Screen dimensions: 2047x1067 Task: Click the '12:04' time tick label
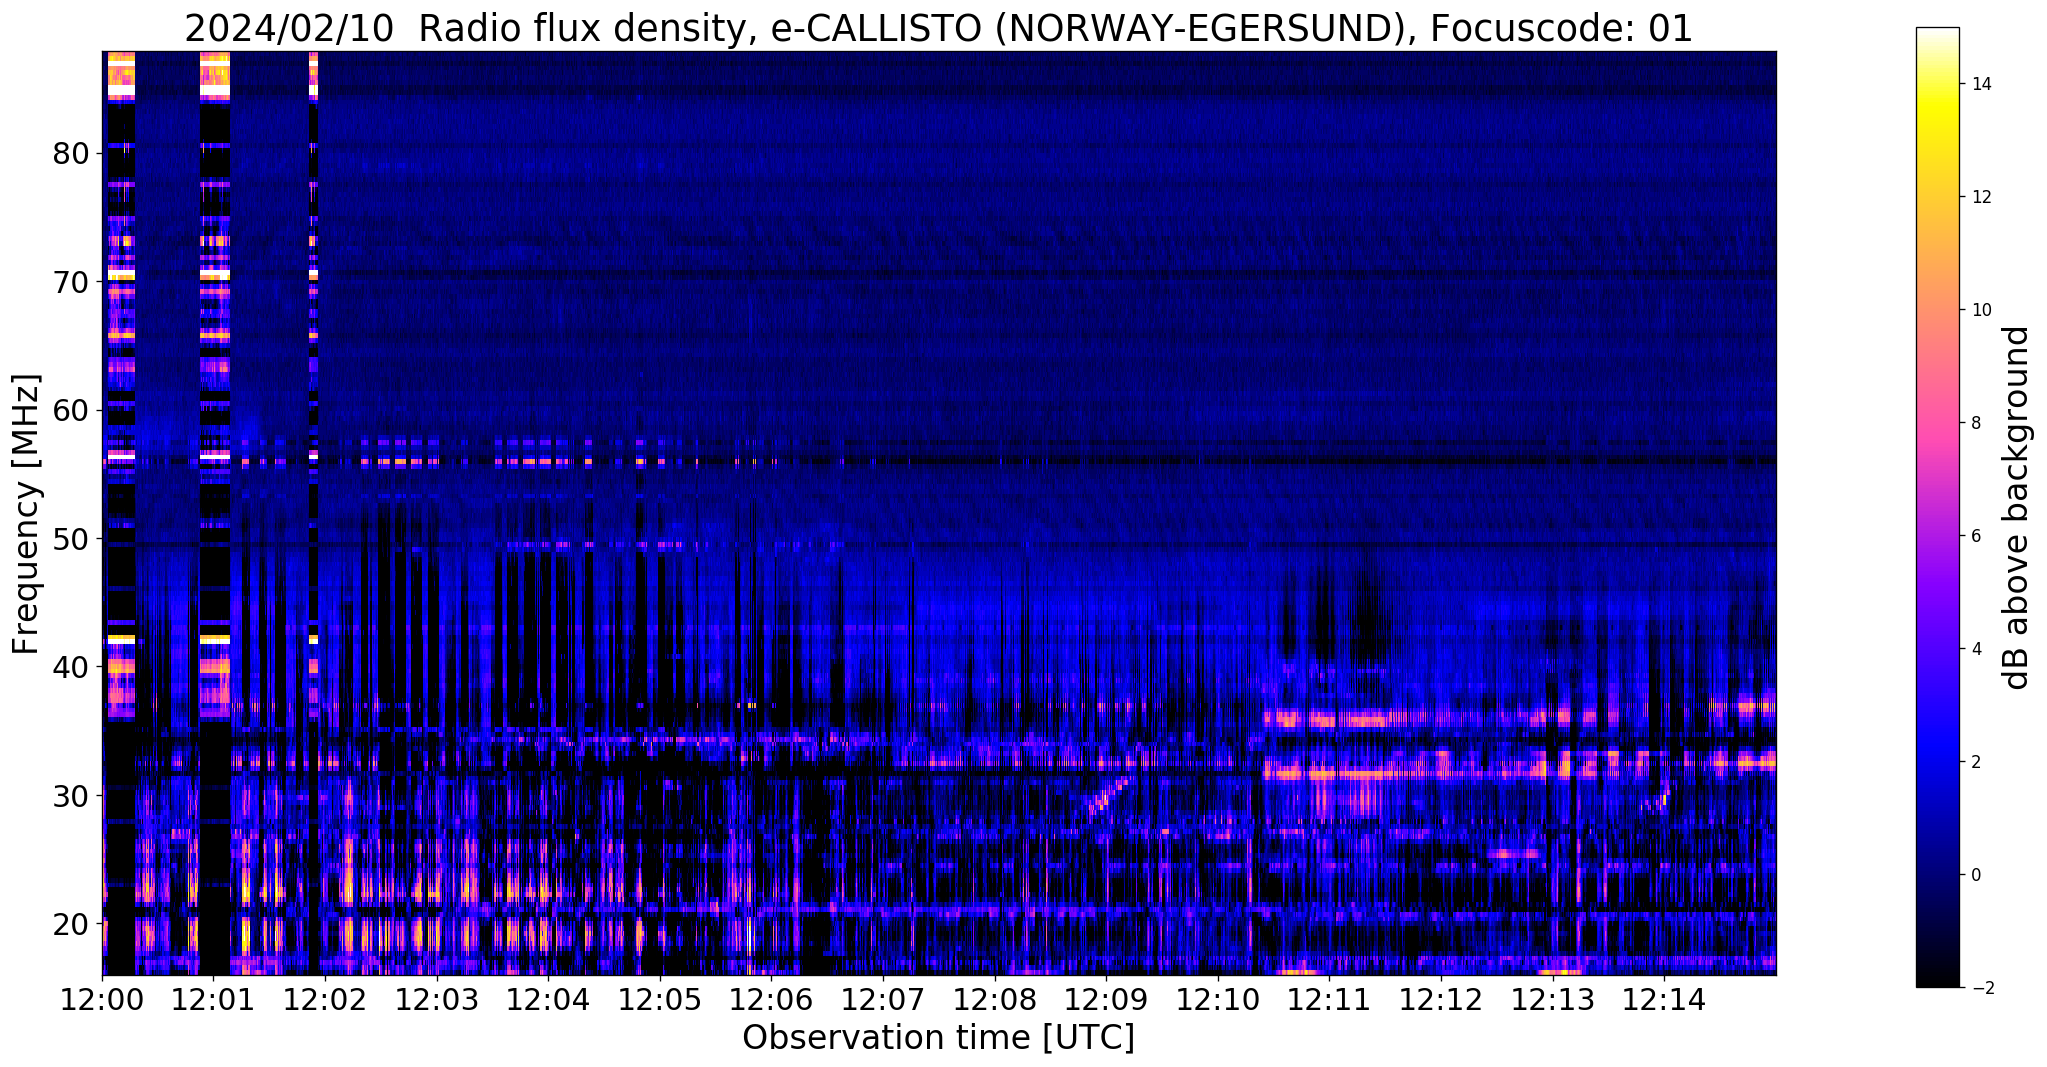[548, 1000]
